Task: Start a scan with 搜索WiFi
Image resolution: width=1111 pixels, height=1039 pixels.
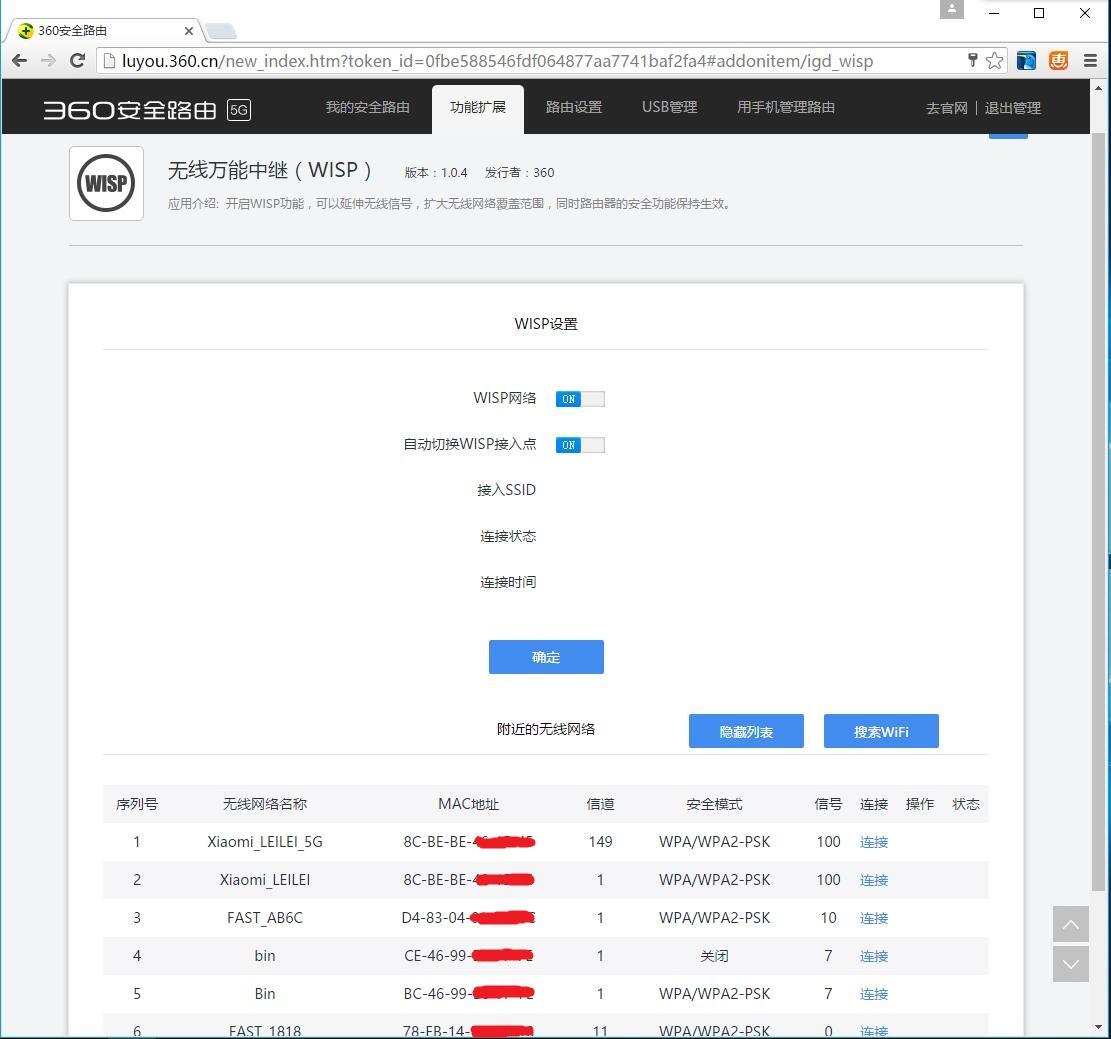Action: [x=881, y=731]
